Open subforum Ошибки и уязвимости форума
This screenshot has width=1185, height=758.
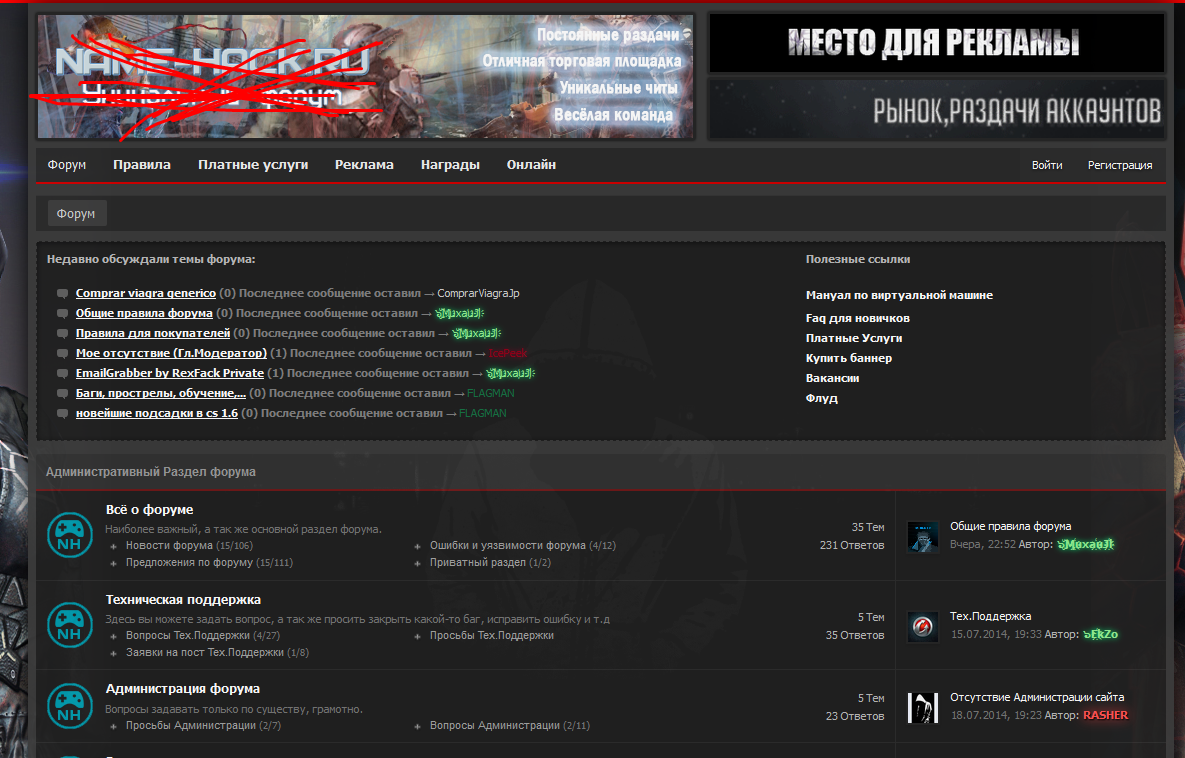pos(508,546)
